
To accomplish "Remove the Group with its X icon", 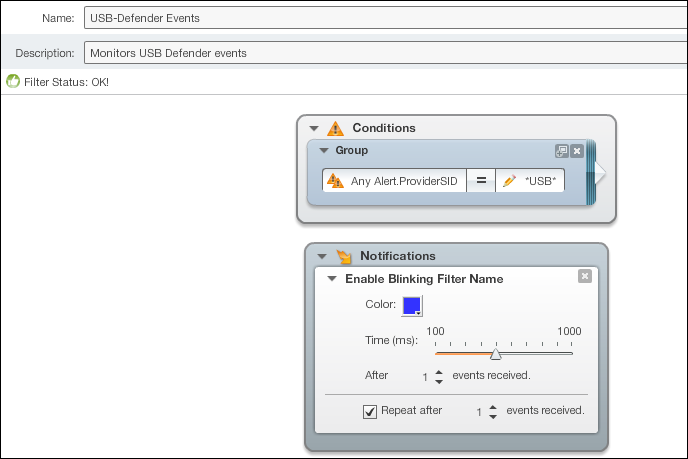I will click(577, 151).
